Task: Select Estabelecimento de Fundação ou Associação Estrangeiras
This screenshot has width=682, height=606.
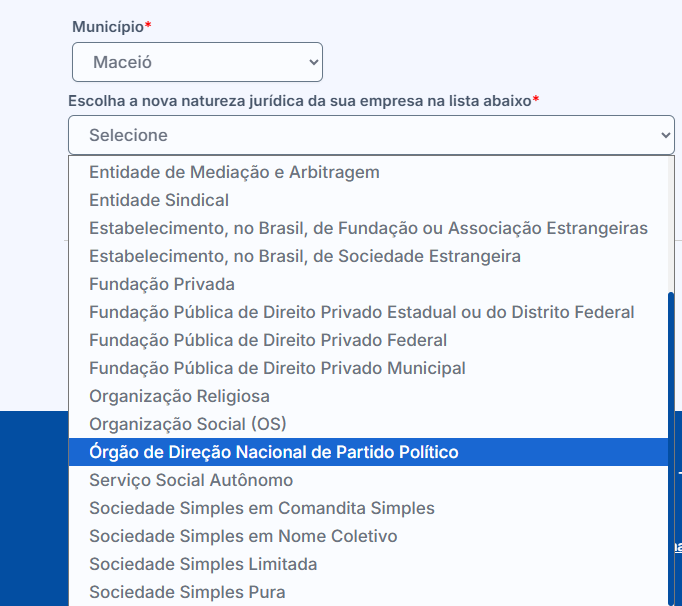Action: tap(368, 228)
